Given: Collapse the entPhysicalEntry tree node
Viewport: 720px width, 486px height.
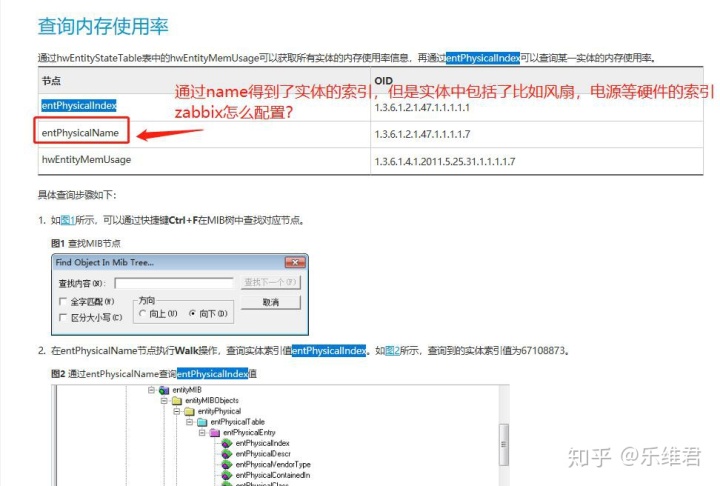Looking at the screenshot, I should tap(202, 433).
